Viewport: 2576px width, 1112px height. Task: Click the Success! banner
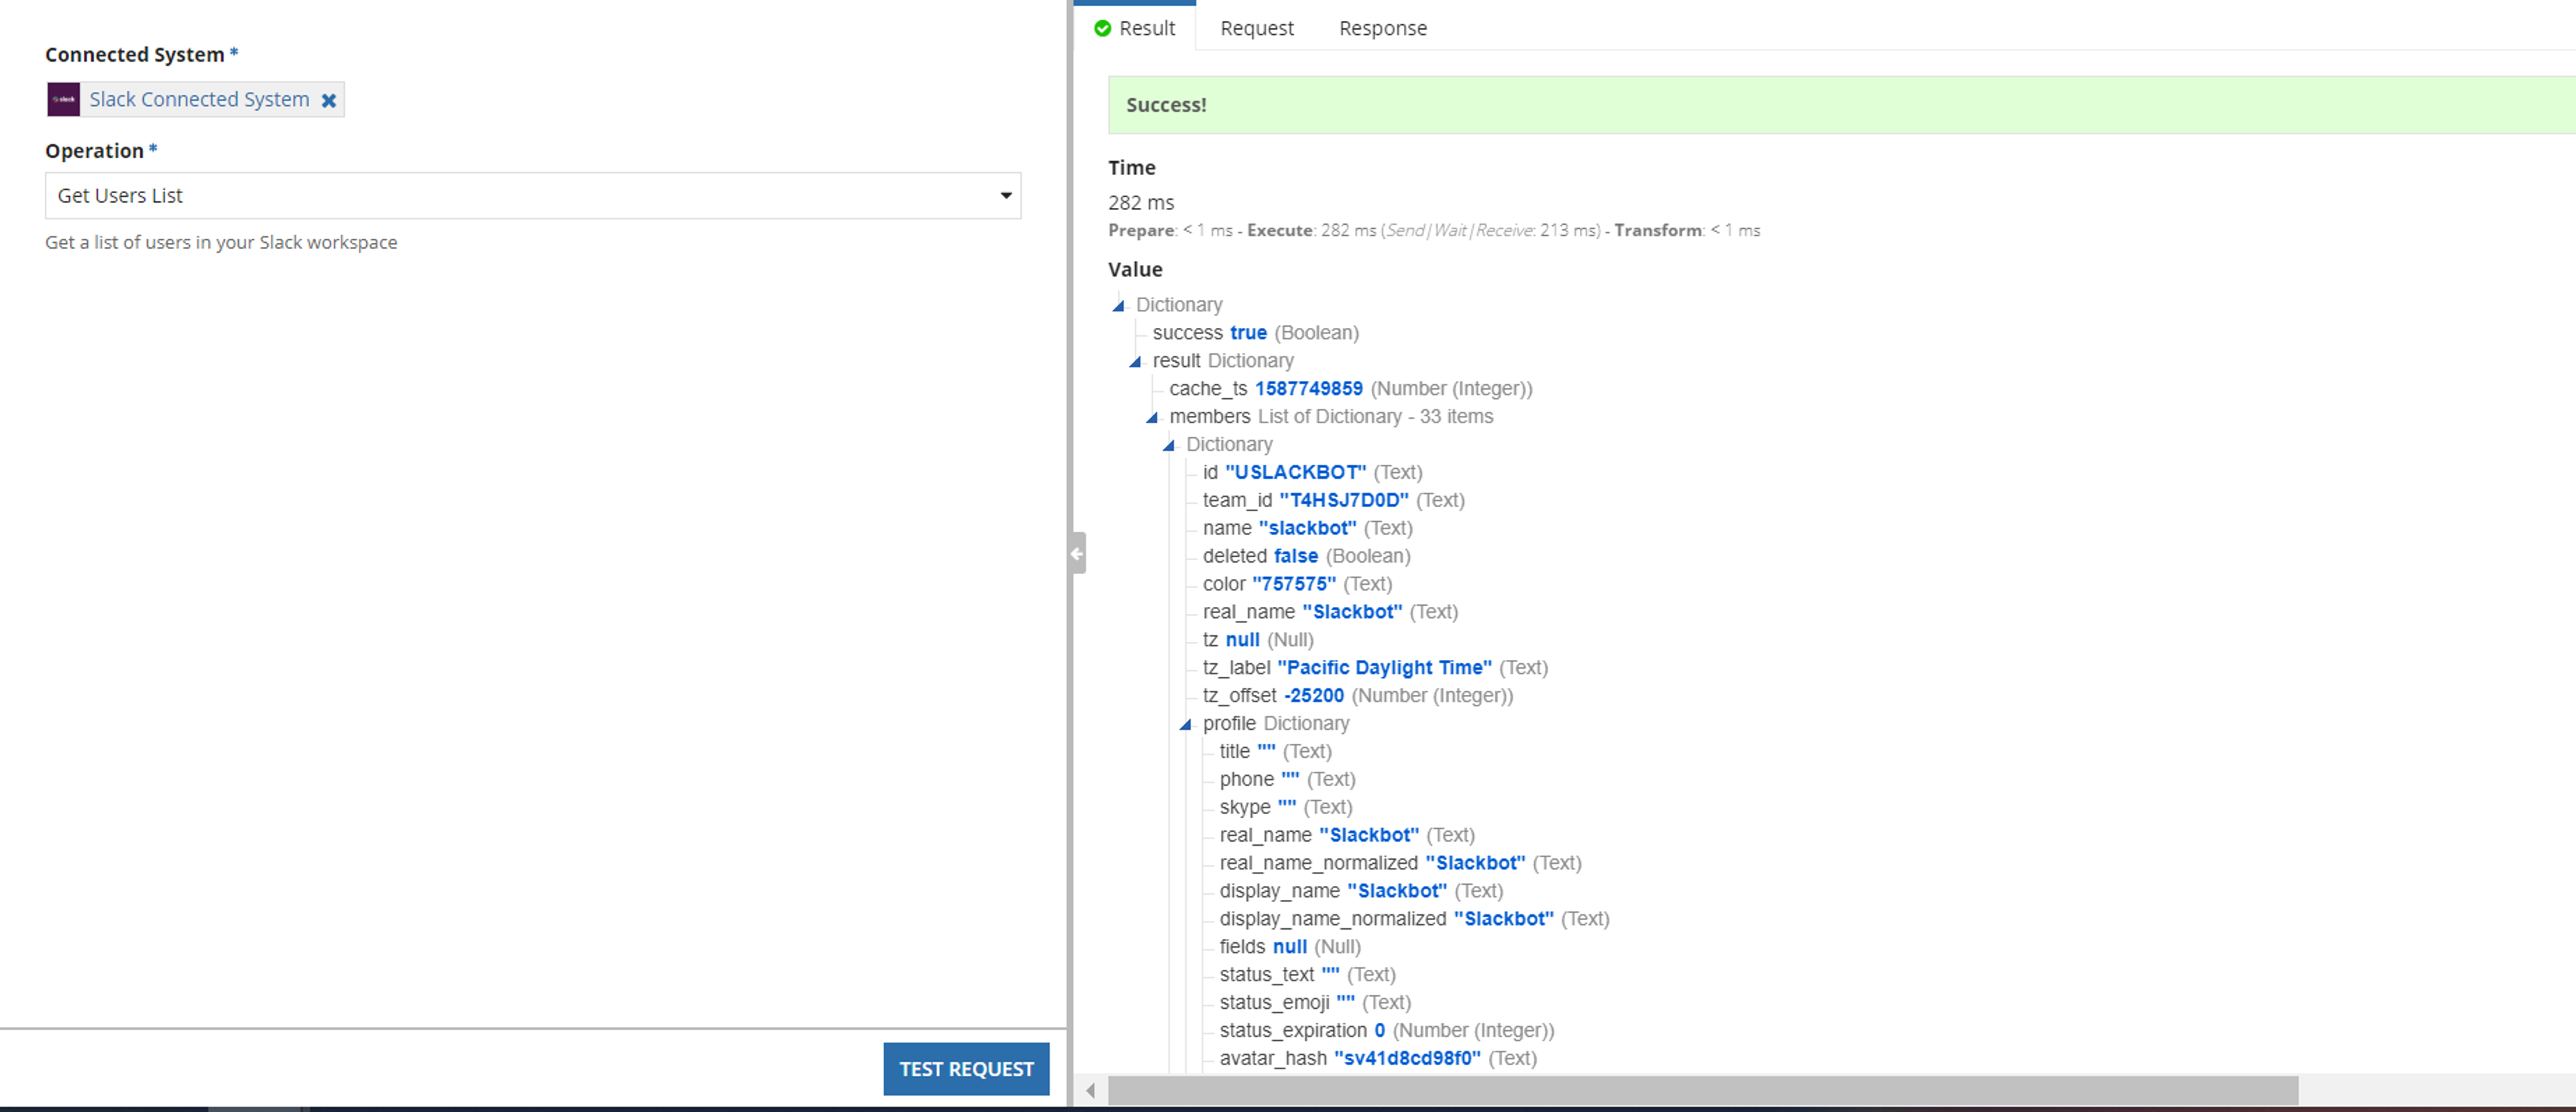pyautogui.click(x=1841, y=105)
